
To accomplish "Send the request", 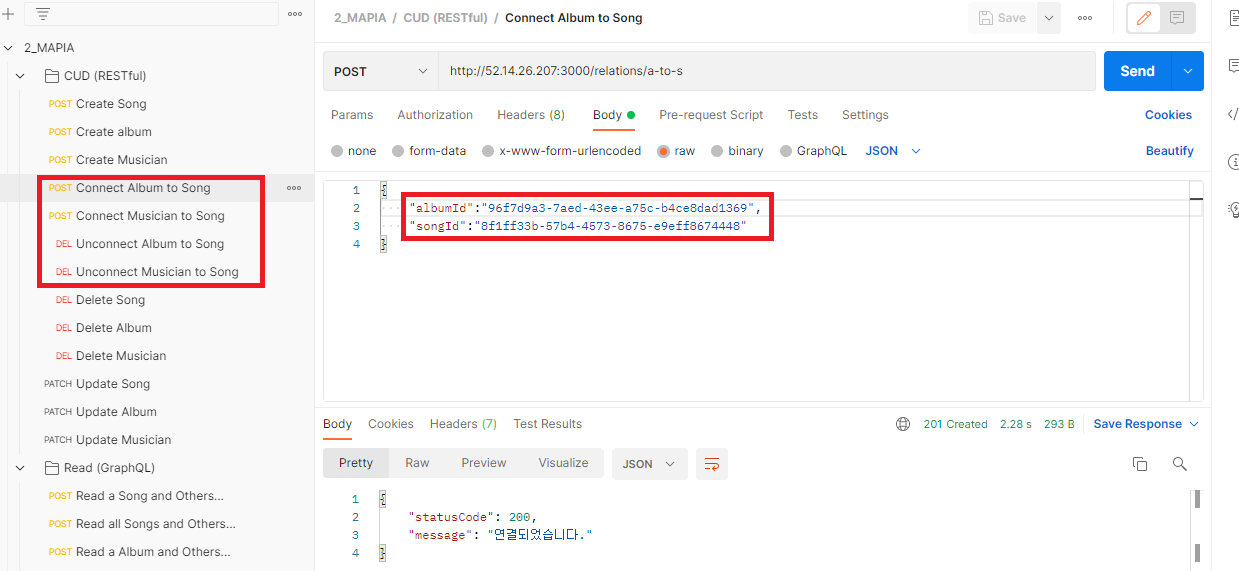I will [1138, 71].
